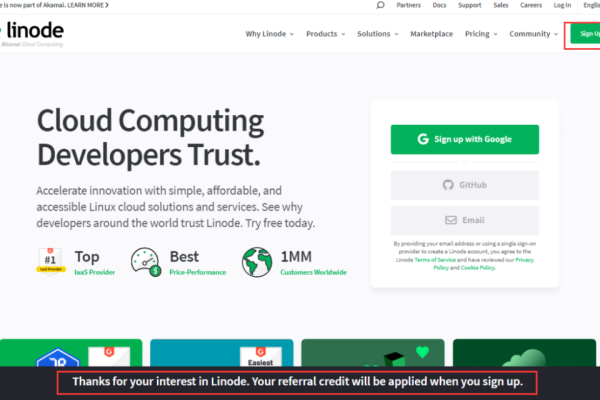Choose GitHub sign-up option
Screen dimensions: 600x400
click(x=465, y=185)
